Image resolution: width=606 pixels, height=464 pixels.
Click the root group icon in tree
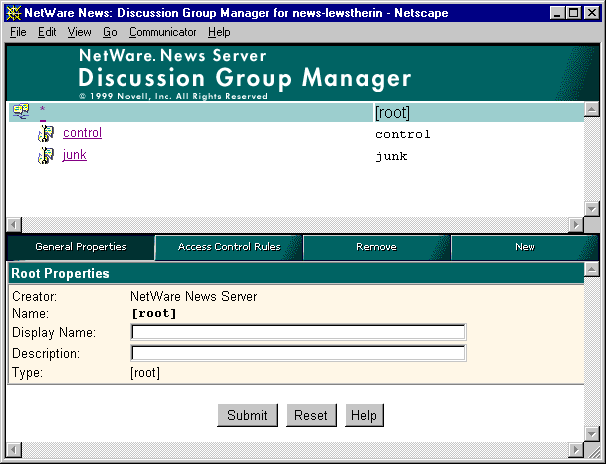21,111
